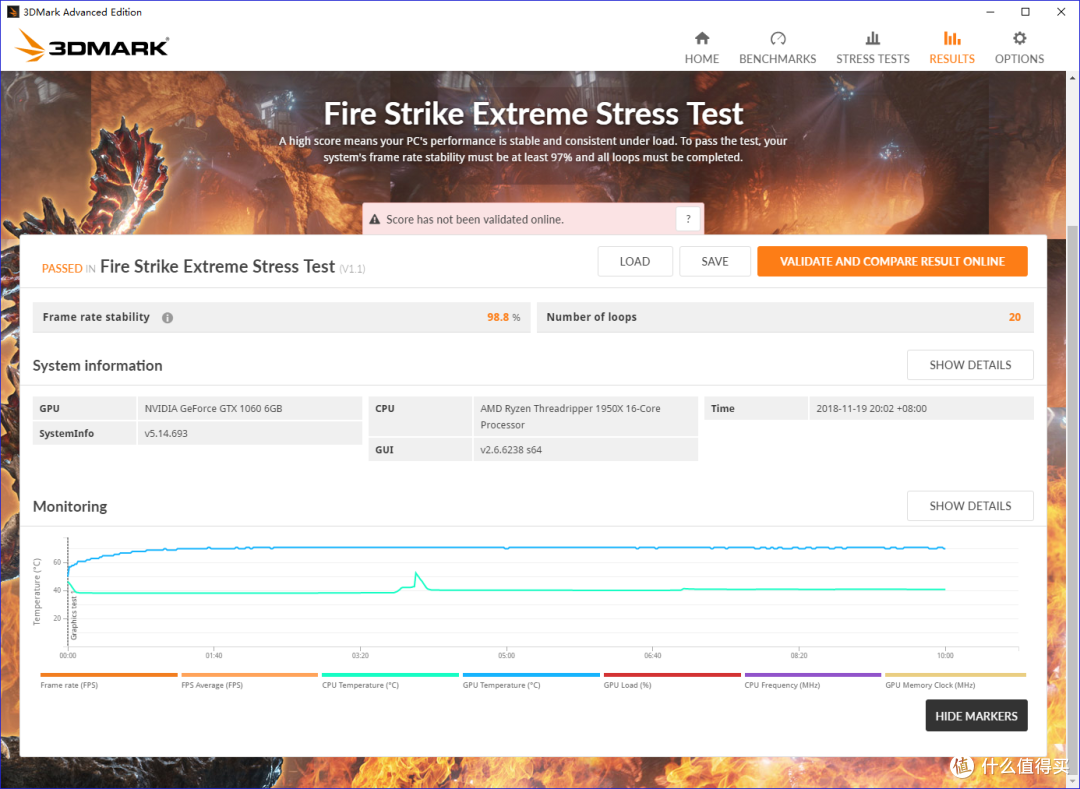Click the warning triangle icon

pos(375,220)
